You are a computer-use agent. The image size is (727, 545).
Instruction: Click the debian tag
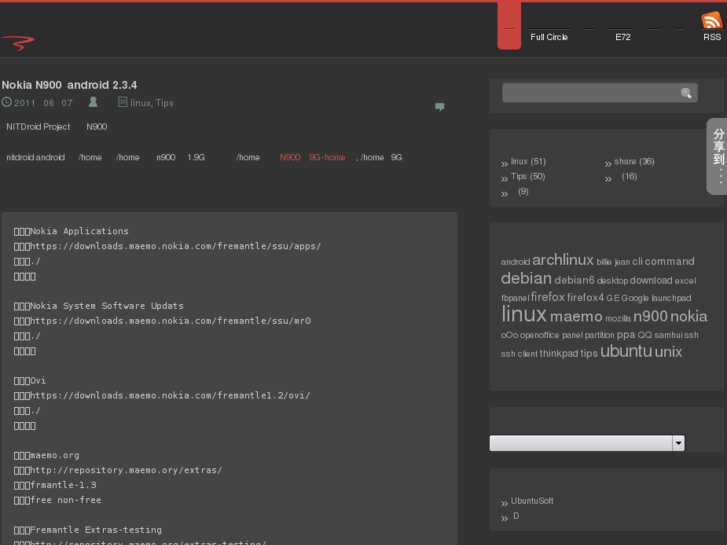click(x=526, y=278)
